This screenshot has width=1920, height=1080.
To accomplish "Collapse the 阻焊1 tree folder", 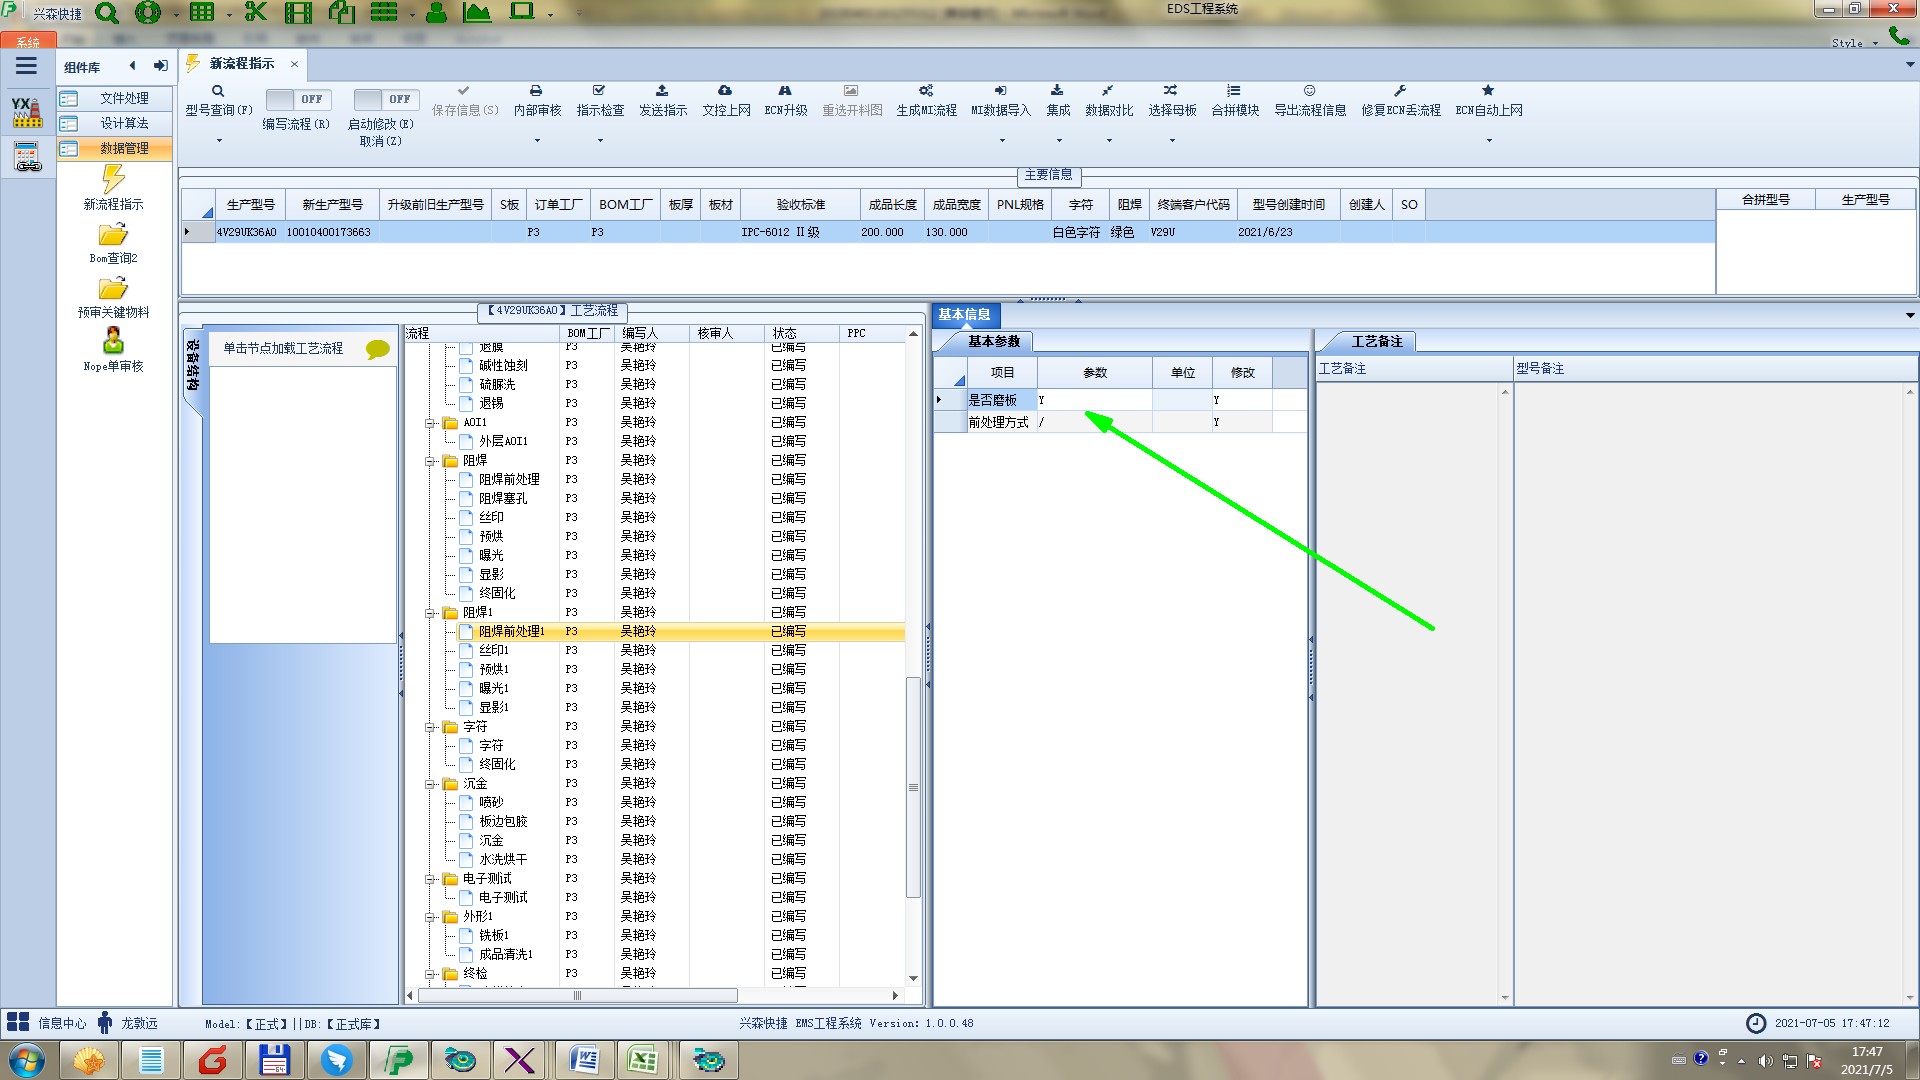I will [430, 613].
